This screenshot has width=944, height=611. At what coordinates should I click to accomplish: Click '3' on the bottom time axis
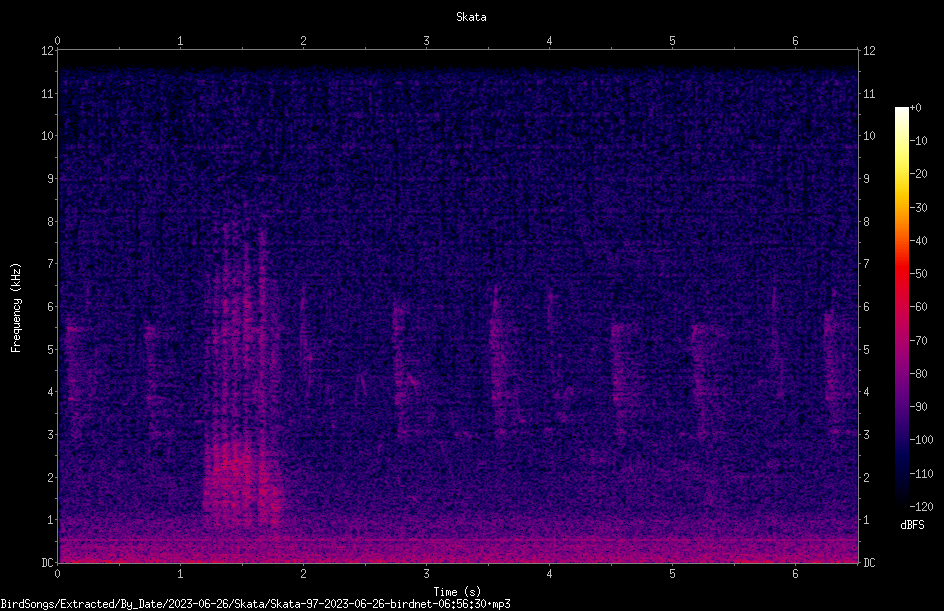[x=426, y=574]
